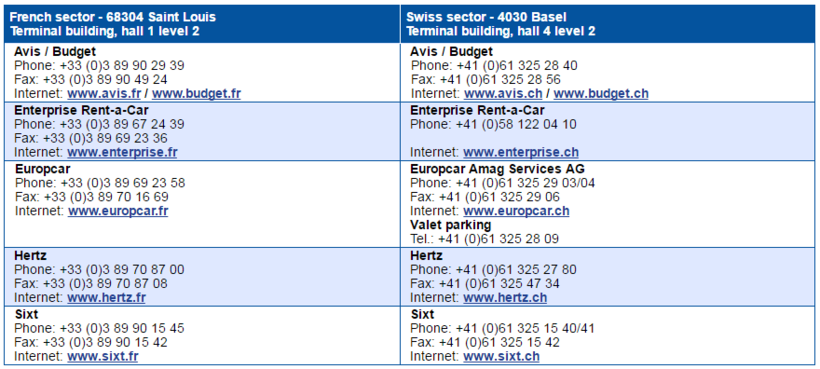Open the www.budget.fr link
This screenshot has height=369, width=820.
pos(196,94)
